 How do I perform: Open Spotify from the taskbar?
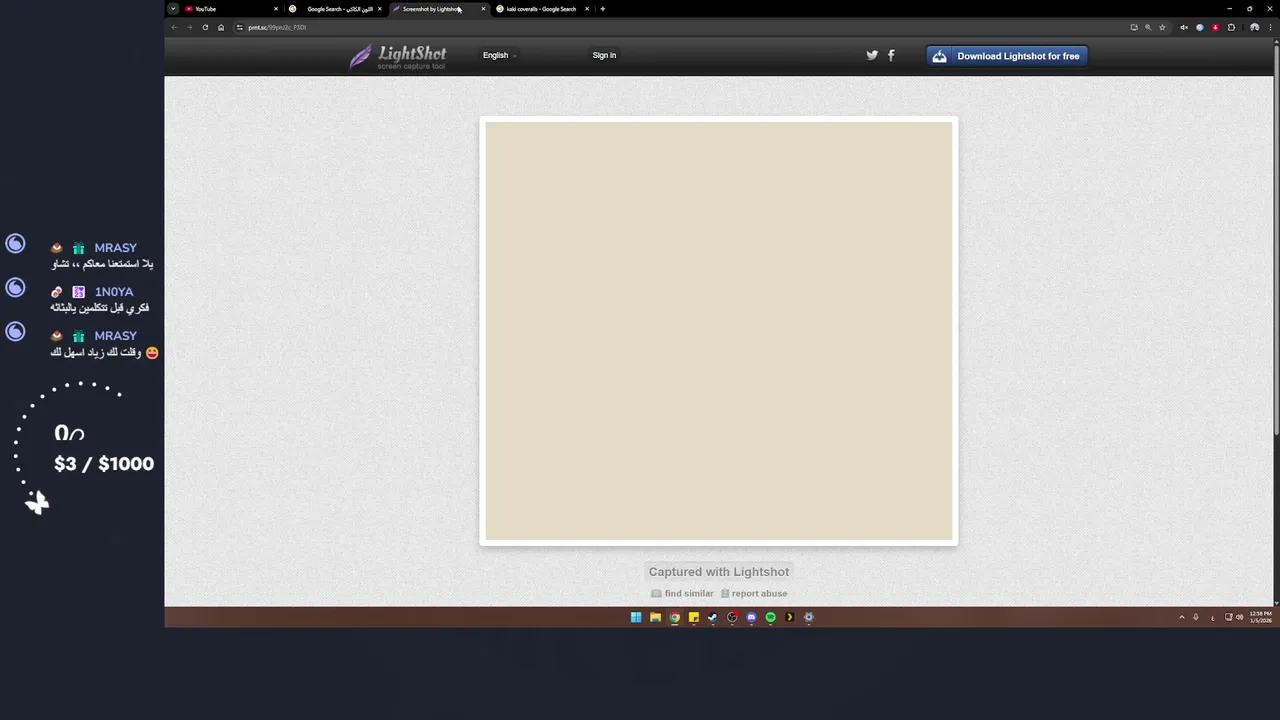pos(770,617)
